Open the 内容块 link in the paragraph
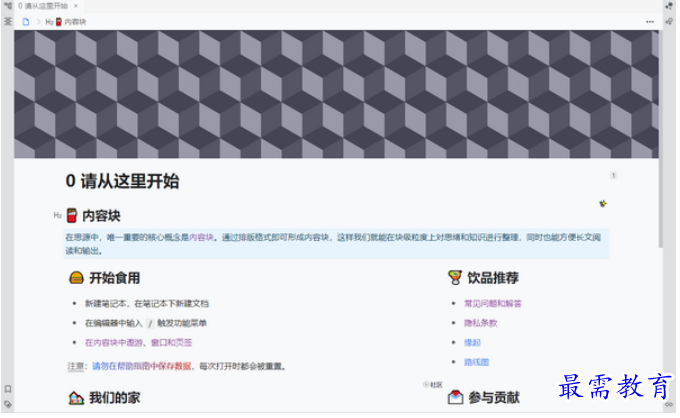This screenshot has width=680, height=418. click(x=202, y=238)
